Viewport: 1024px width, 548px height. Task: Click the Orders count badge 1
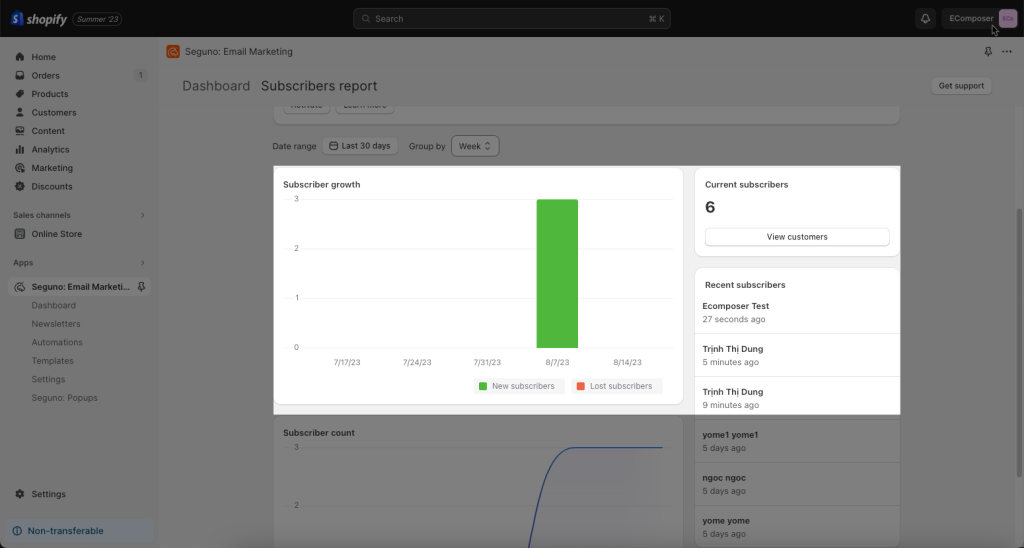pyautogui.click(x=140, y=75)
